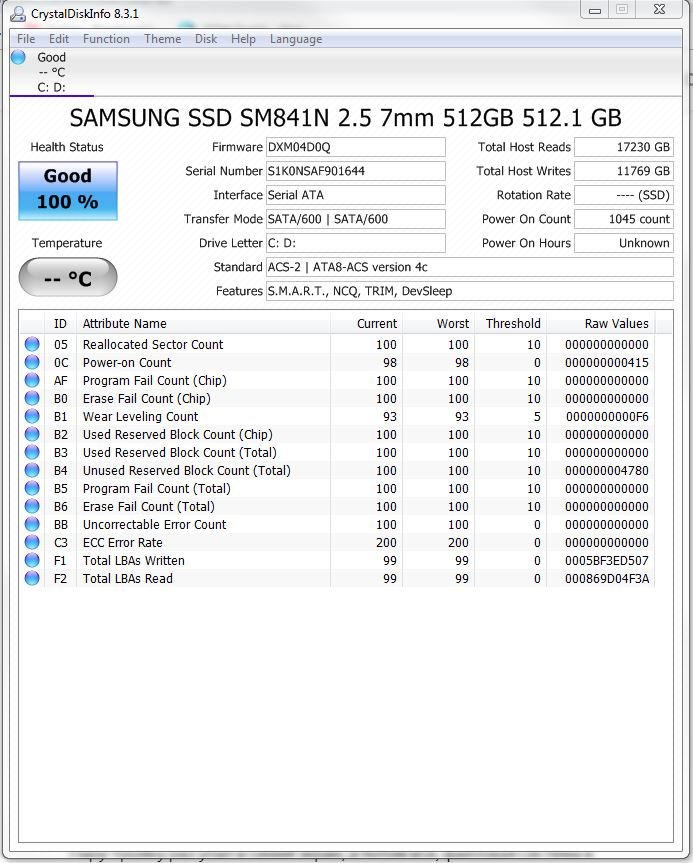The image size is (693, 863).
Task: Open the File menu
Action: pos(26,39)
